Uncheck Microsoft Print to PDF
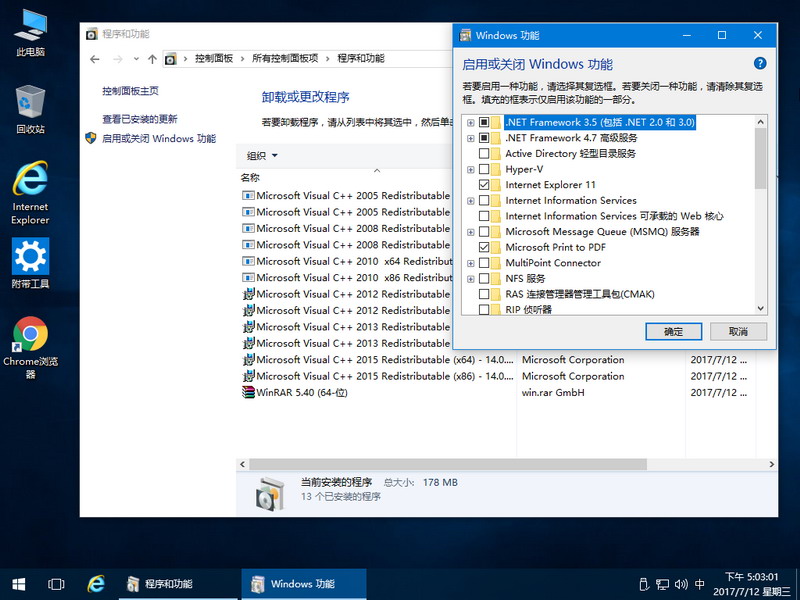Screen dimensions: 800x600 tap(484, 247)
